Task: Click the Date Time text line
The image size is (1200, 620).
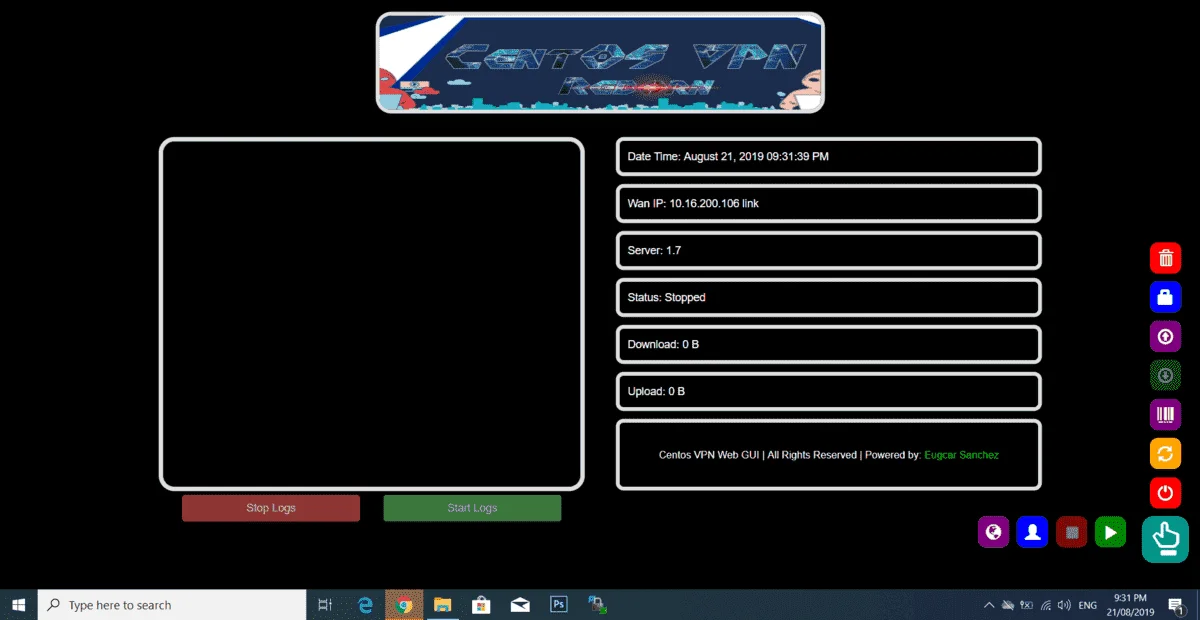Action: point(728,157)
